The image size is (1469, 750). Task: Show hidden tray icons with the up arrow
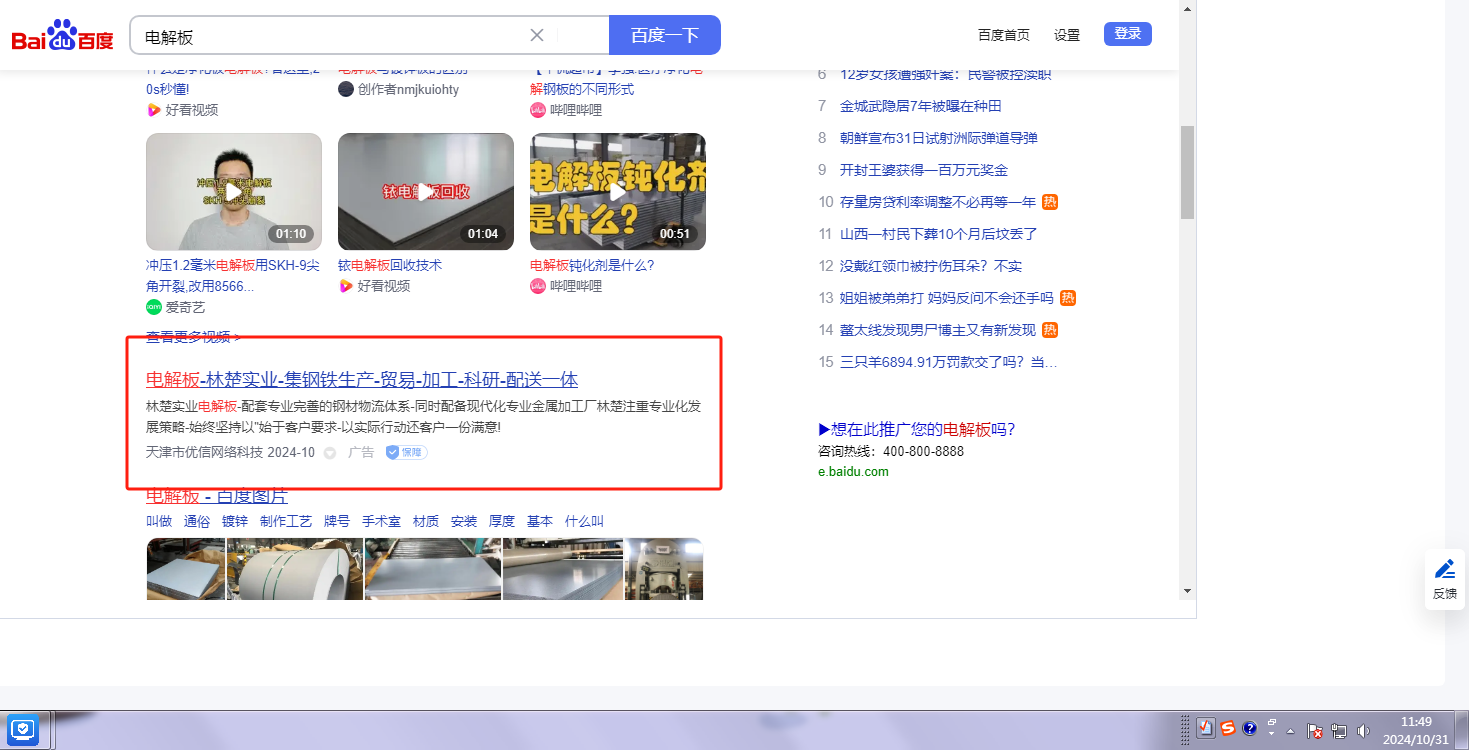1290,730
